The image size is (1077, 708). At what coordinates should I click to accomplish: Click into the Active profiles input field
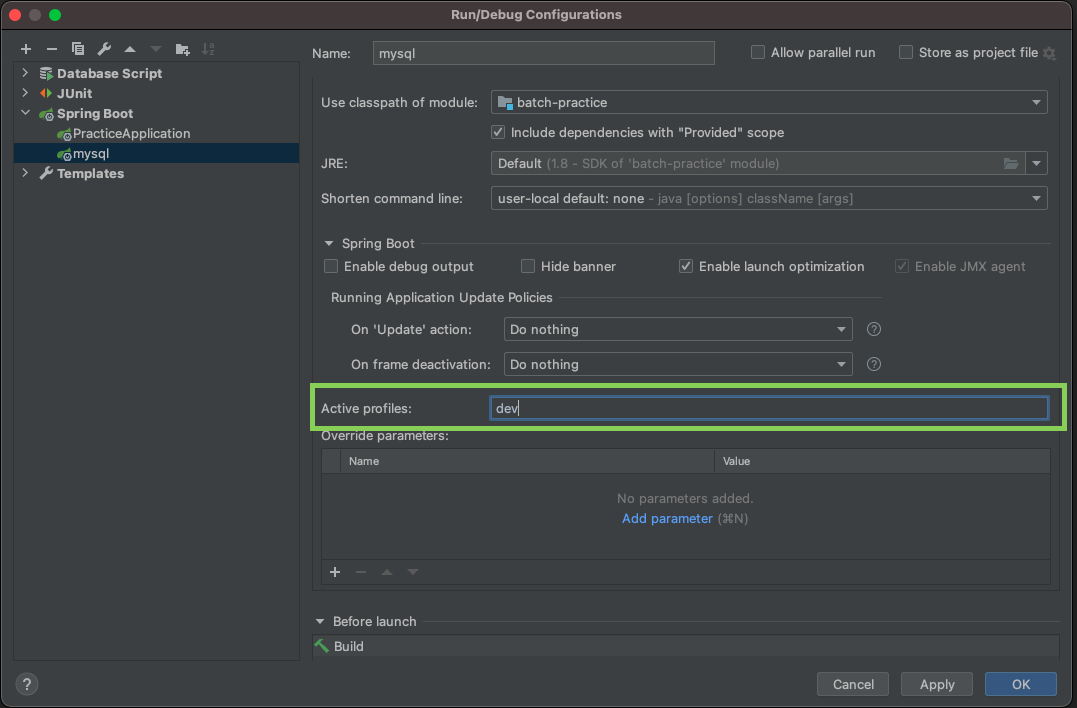click(x=768, y=408)
